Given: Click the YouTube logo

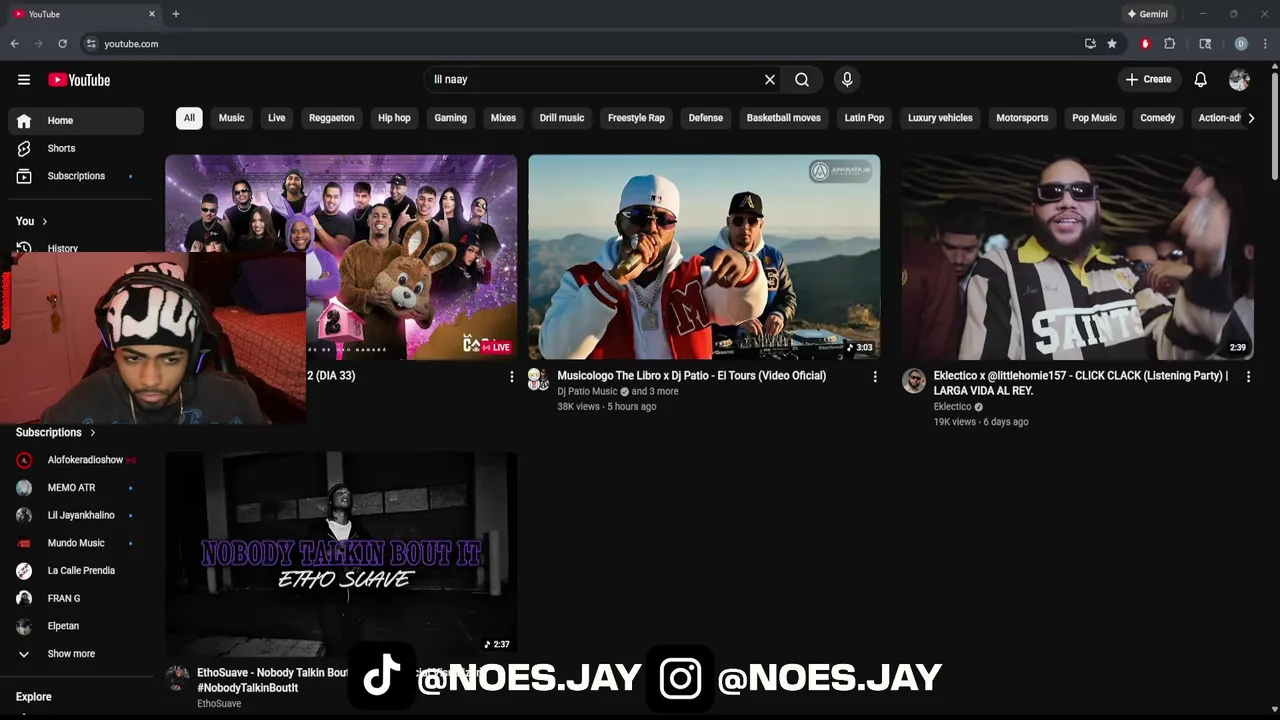Looking at the screenshot, I should pyautogui.click(x=79, y=80).
